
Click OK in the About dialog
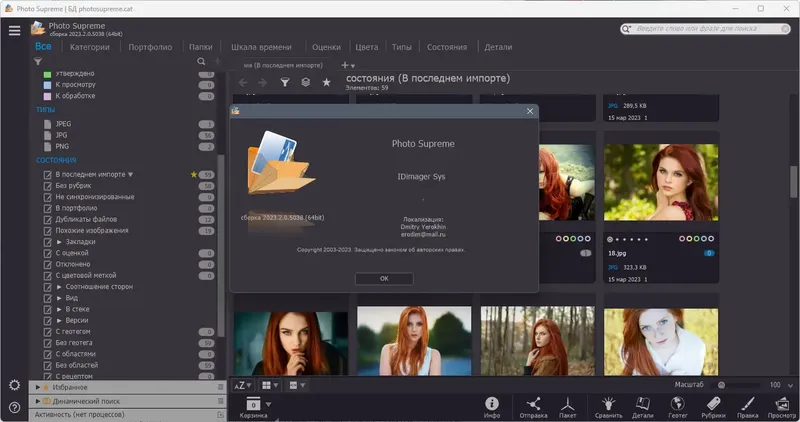(x=384, y=279)
